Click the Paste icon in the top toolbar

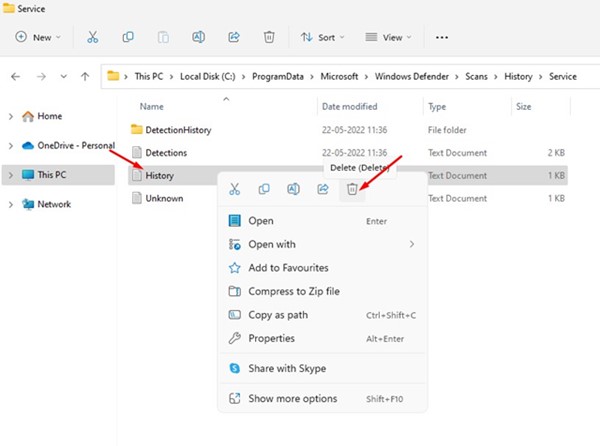point(163,37)
